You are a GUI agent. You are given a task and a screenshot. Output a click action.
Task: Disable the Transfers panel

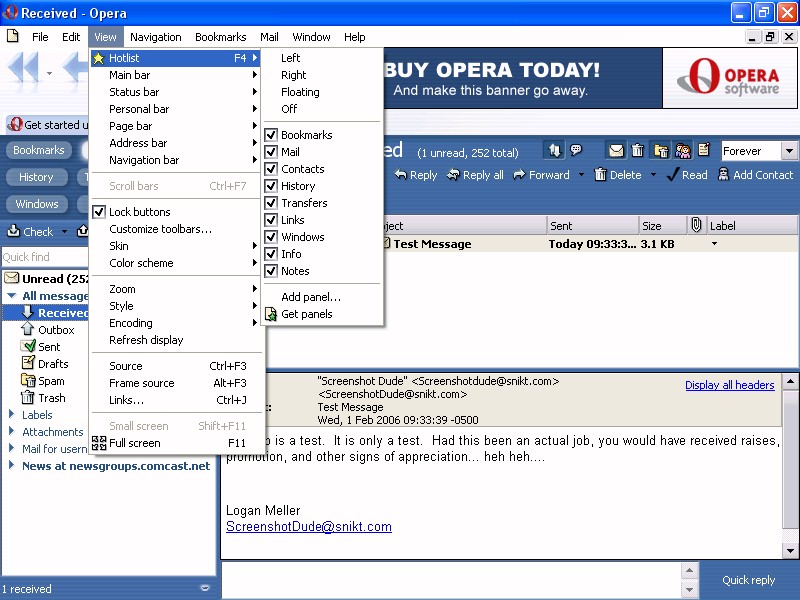coord(271,203)
